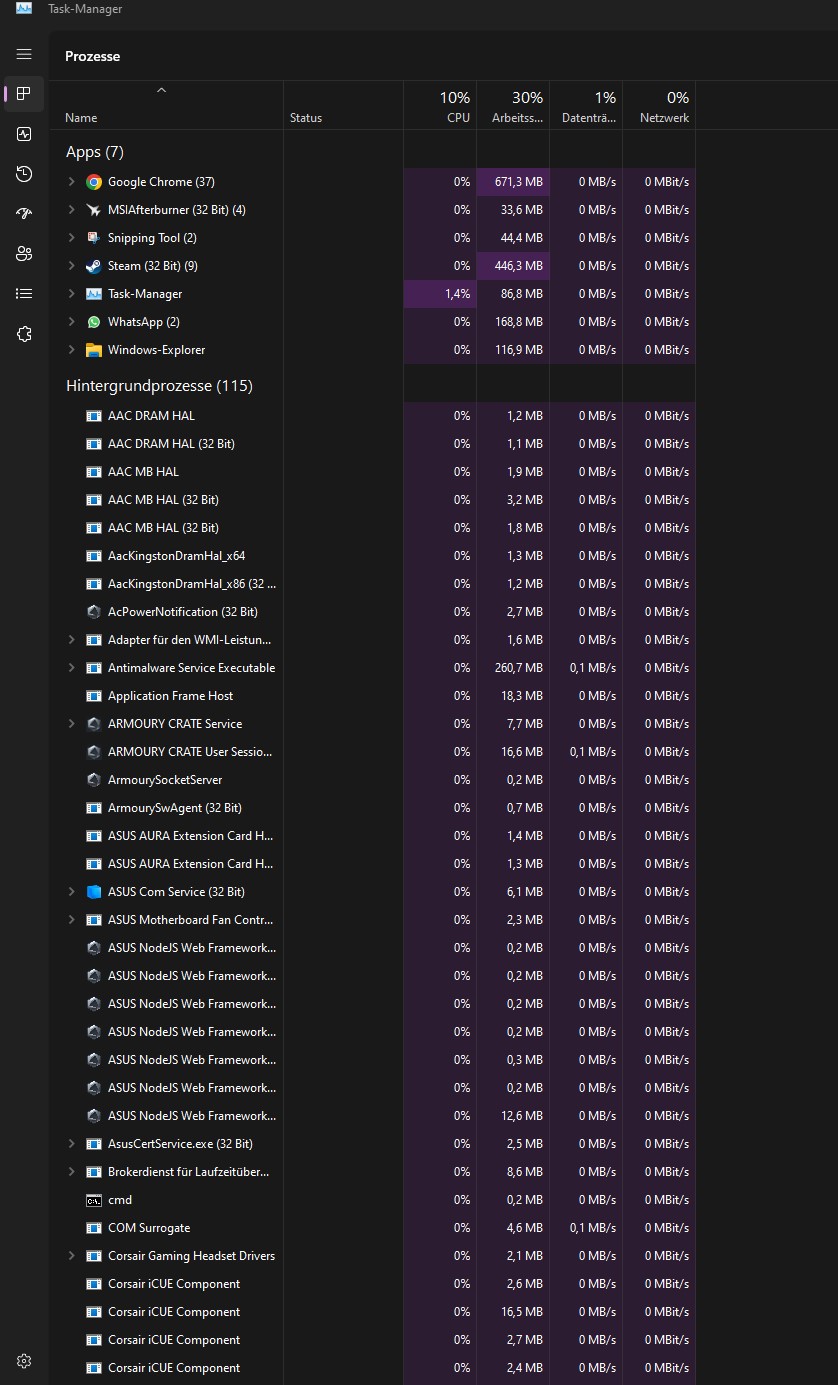Click the COM Surrogate icon
838x1385 pixels.
[94, 1228]
